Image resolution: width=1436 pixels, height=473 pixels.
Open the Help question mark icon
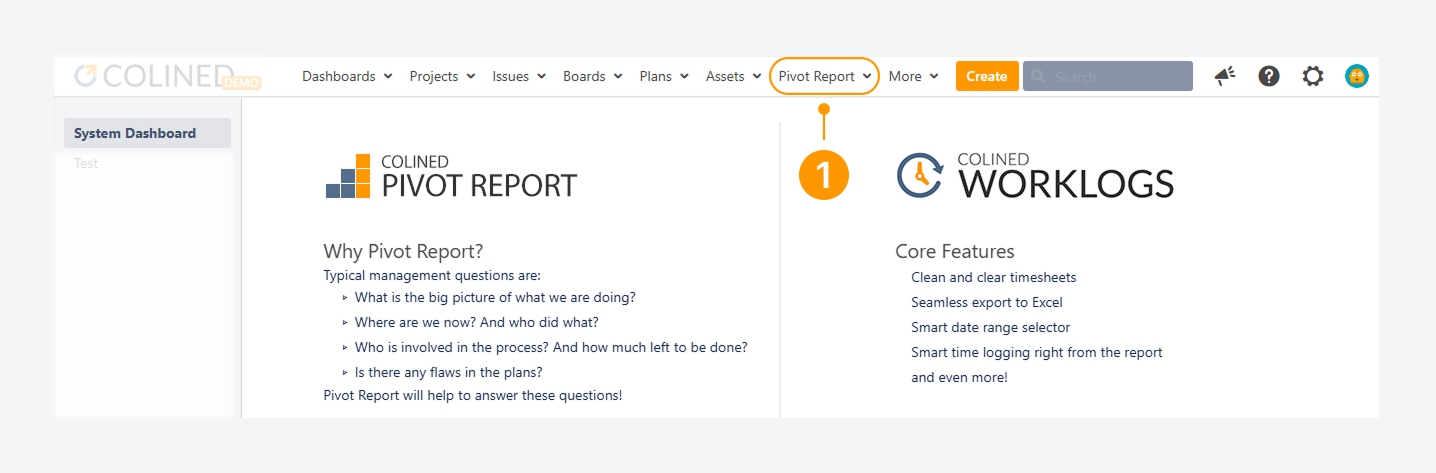(x=1269, y=76)
